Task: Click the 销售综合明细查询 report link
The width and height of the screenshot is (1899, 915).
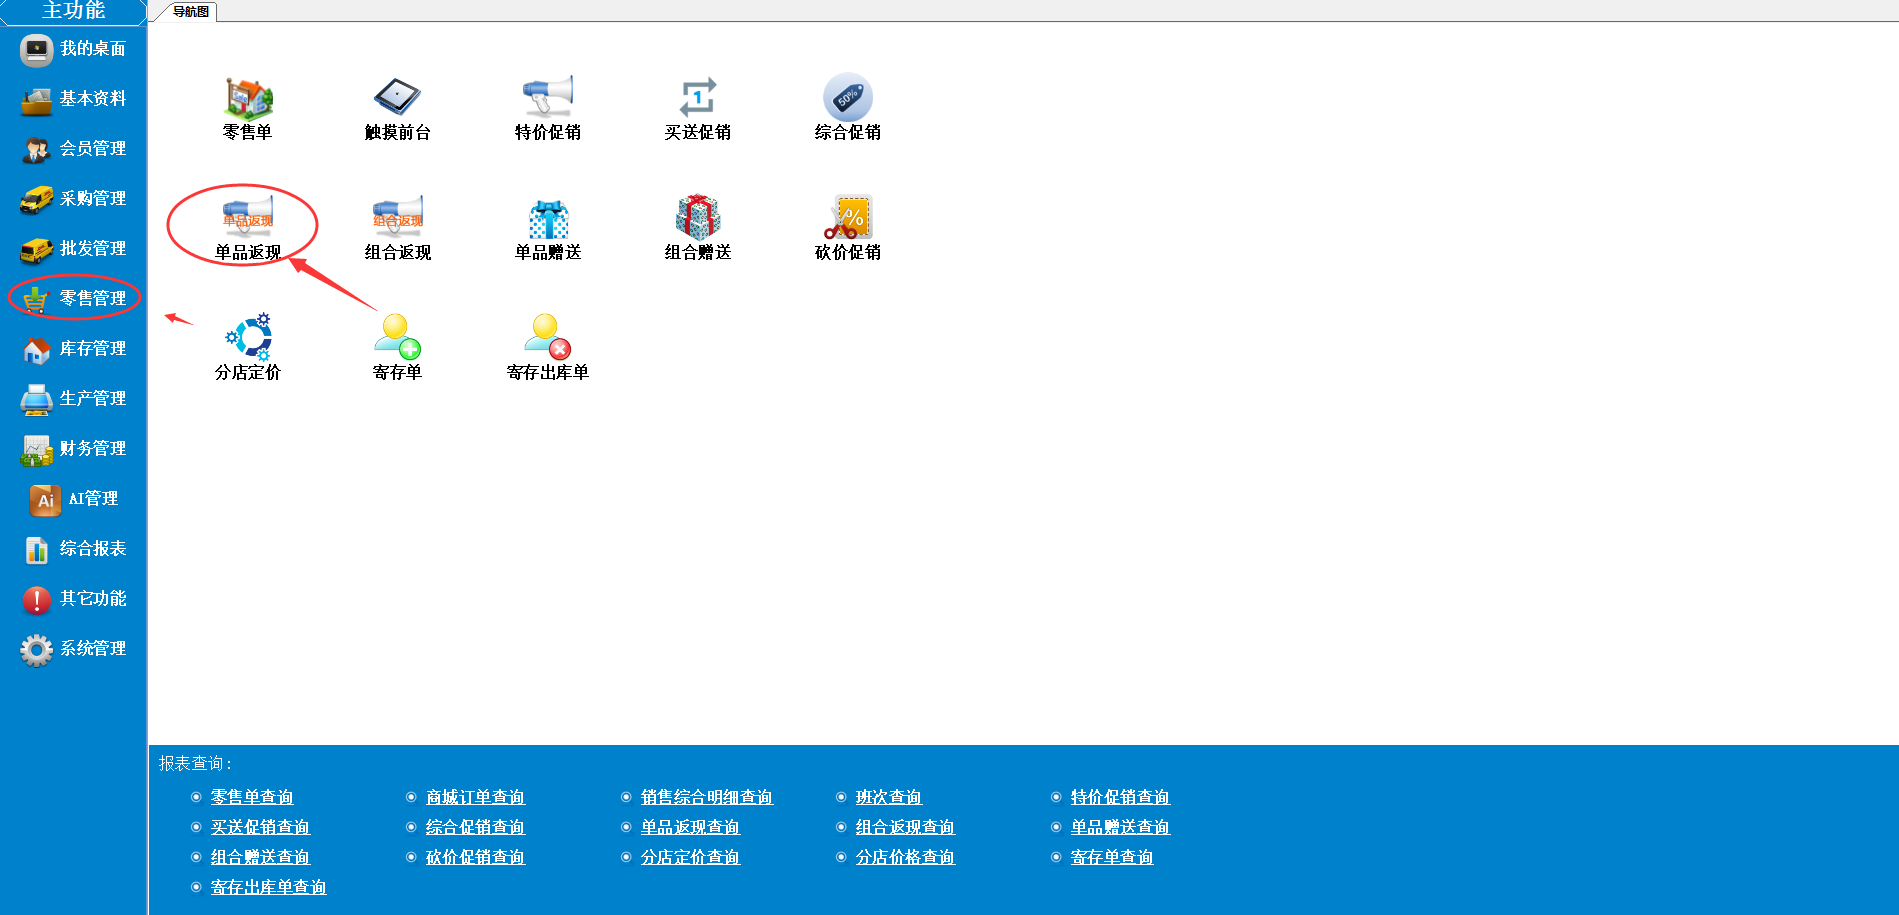Action: pyautogui.click(x=707, y=797)
